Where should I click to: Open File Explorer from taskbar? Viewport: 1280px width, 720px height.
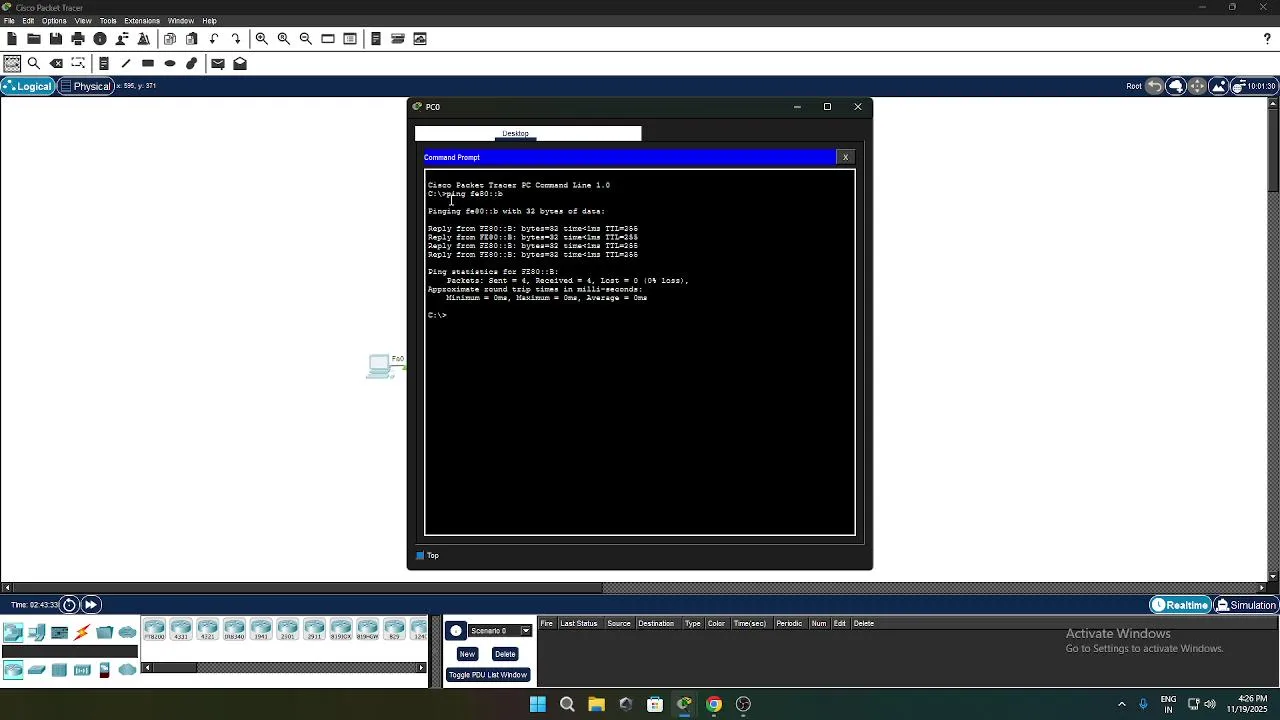(596, 704)
